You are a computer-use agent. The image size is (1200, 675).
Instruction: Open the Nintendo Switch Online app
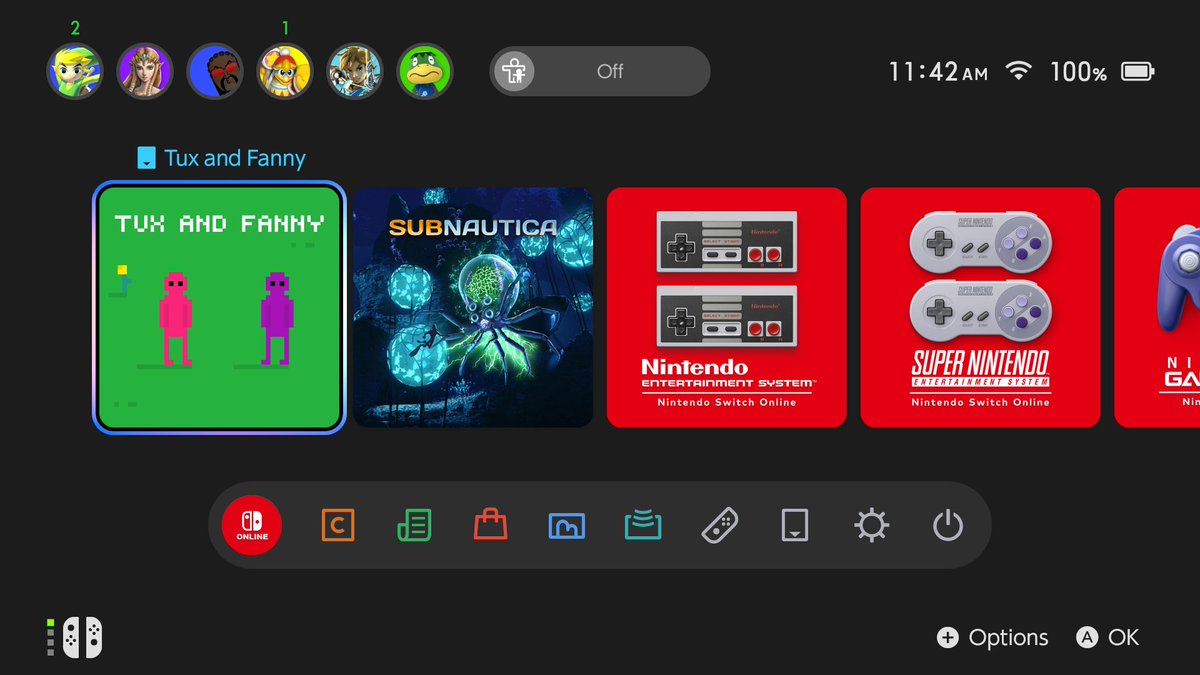tap(250, 524)
